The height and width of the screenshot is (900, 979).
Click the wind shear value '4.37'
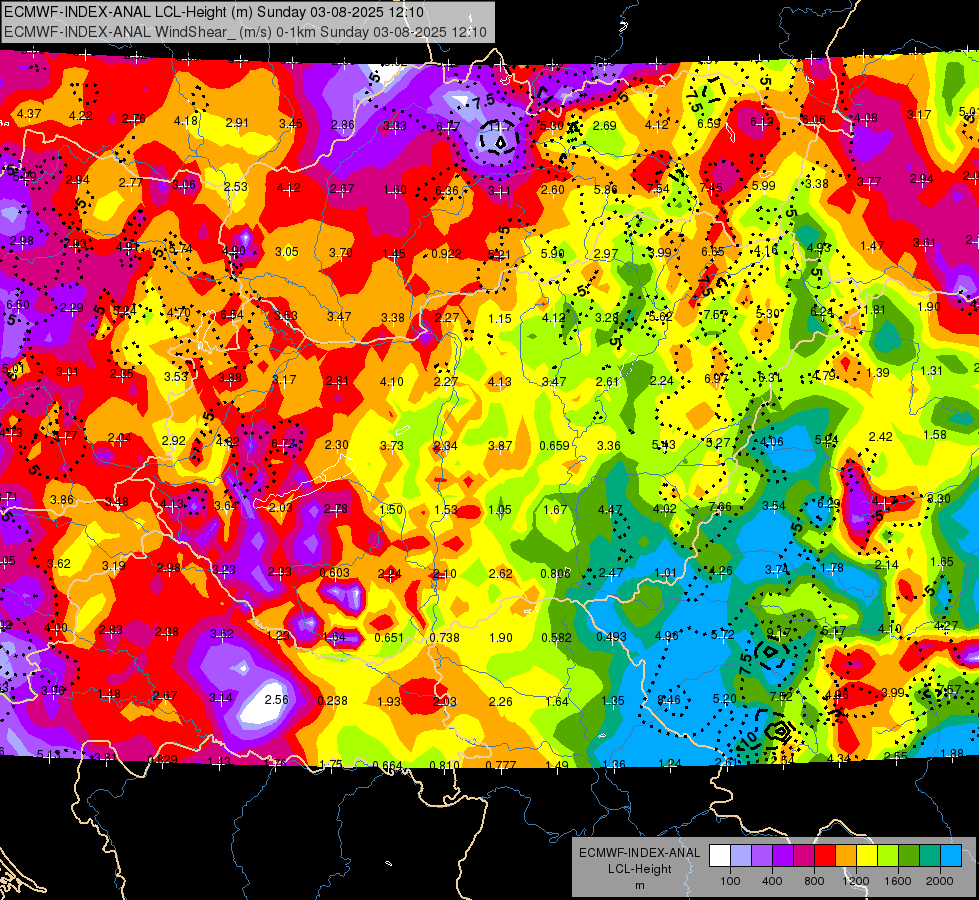tap(29, 114)
